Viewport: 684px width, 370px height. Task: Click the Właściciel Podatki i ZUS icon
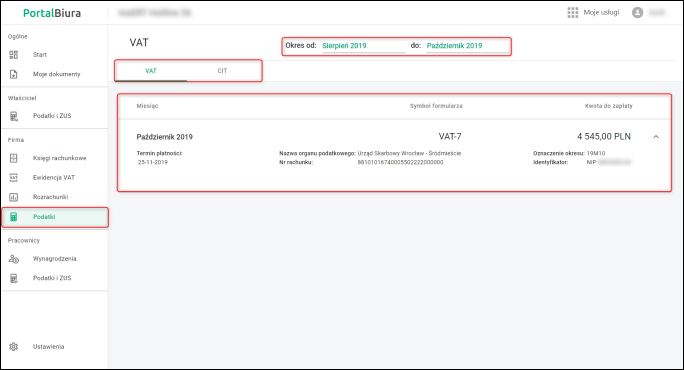[x=14, y=116]
